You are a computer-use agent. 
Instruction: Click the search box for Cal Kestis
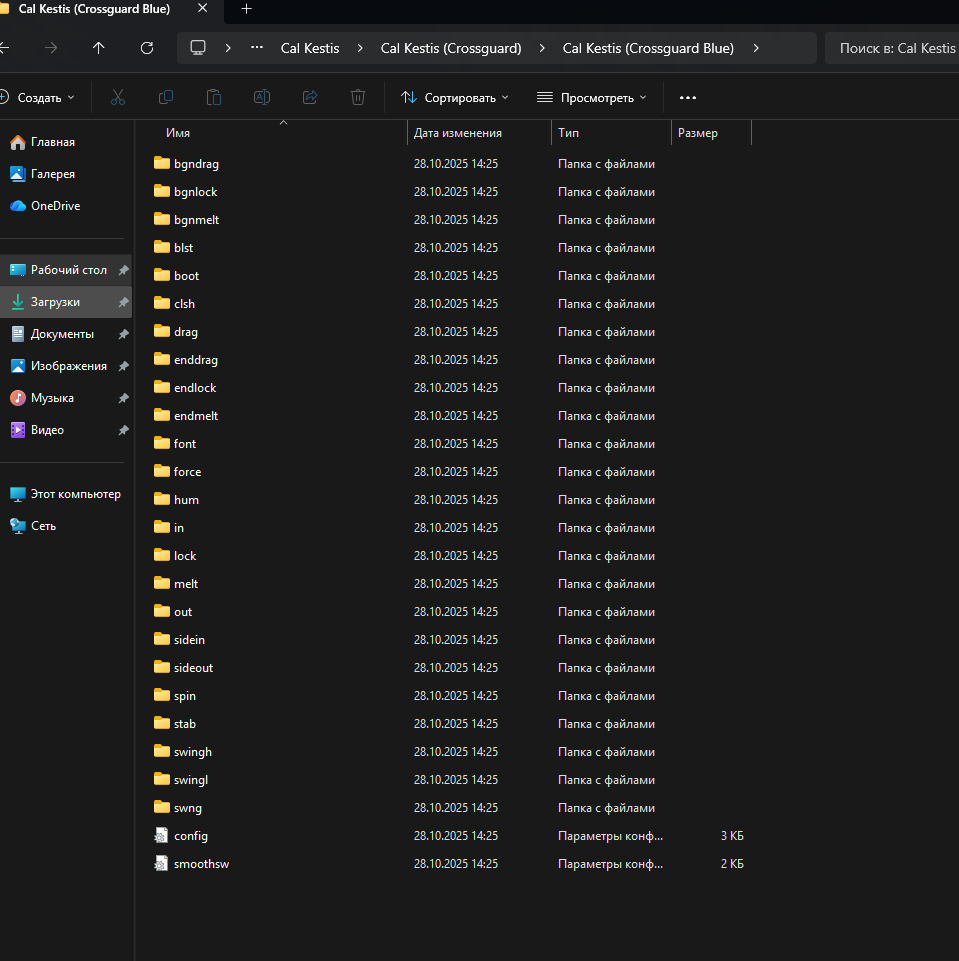pyautogui.click(x=892, y=48)
